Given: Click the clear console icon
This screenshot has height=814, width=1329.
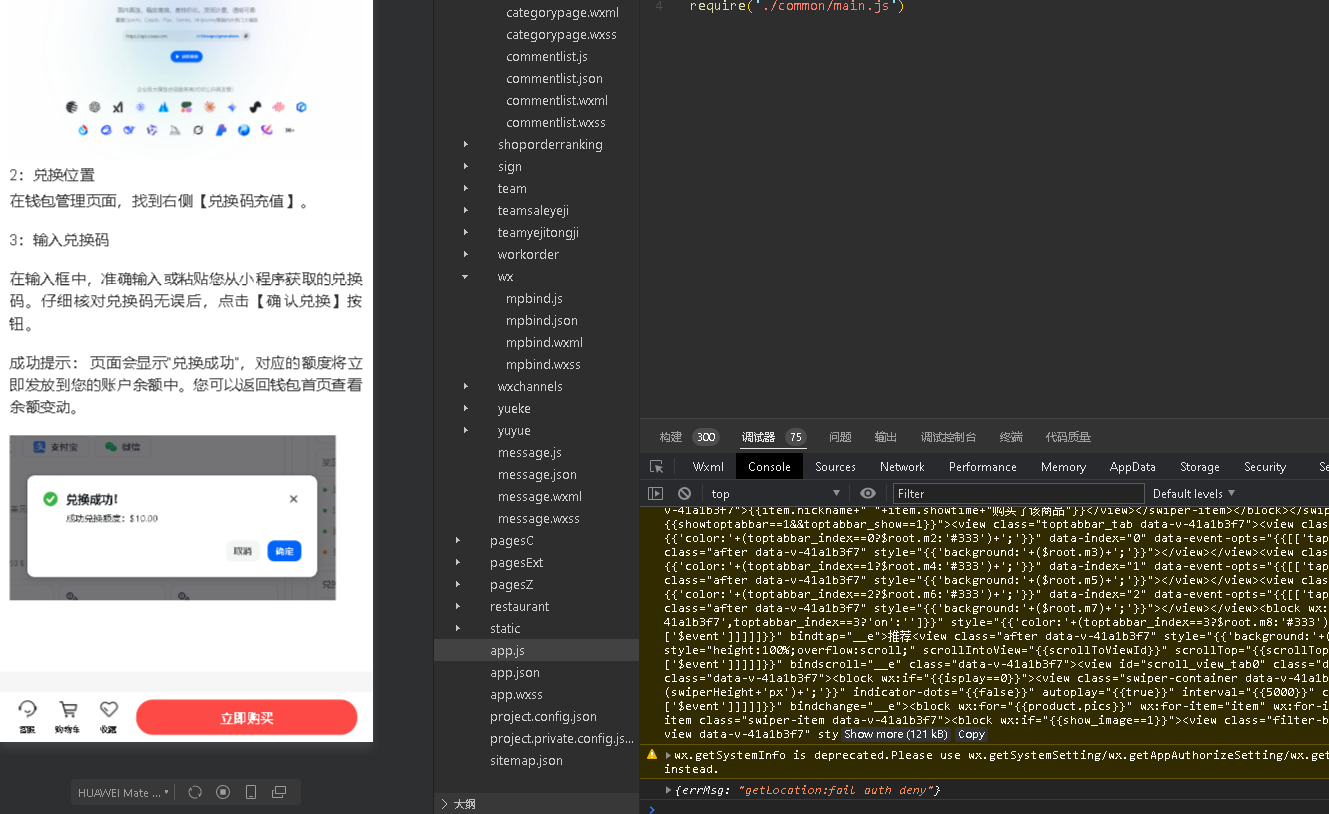Looking at the screenshot, I should (x=684, y=493).
